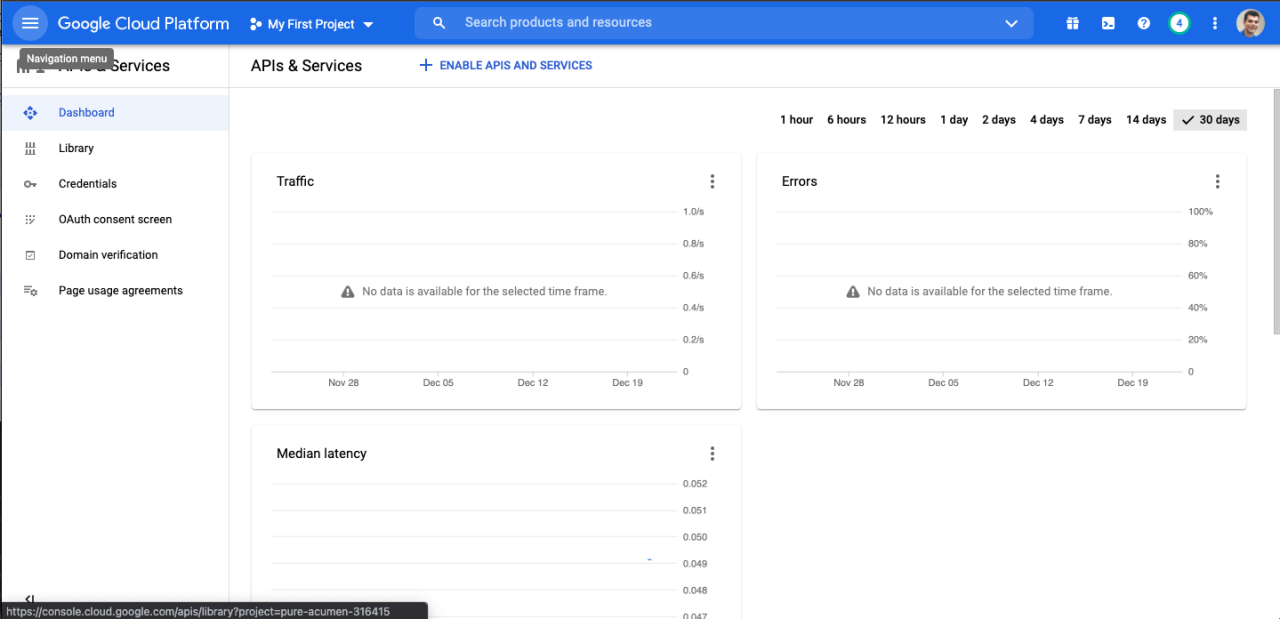The image size is (1280, 619).
Task: Click the Errors chart title
Action: point(799,181)
